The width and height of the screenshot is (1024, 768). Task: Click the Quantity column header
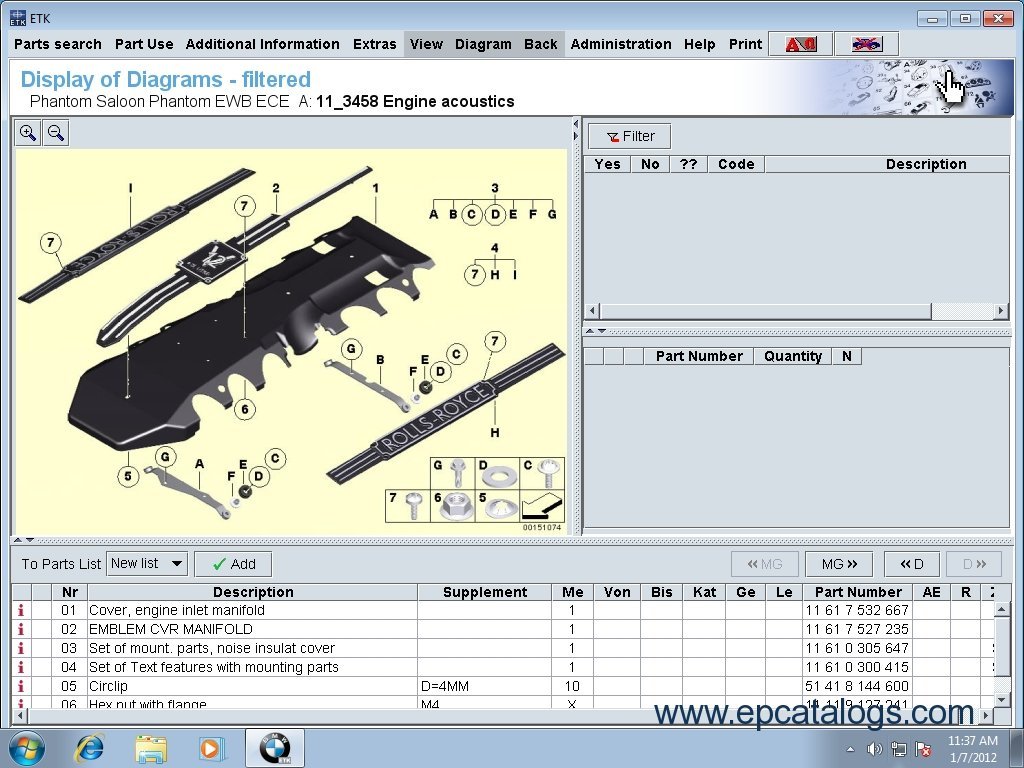[x=793, y=357]
